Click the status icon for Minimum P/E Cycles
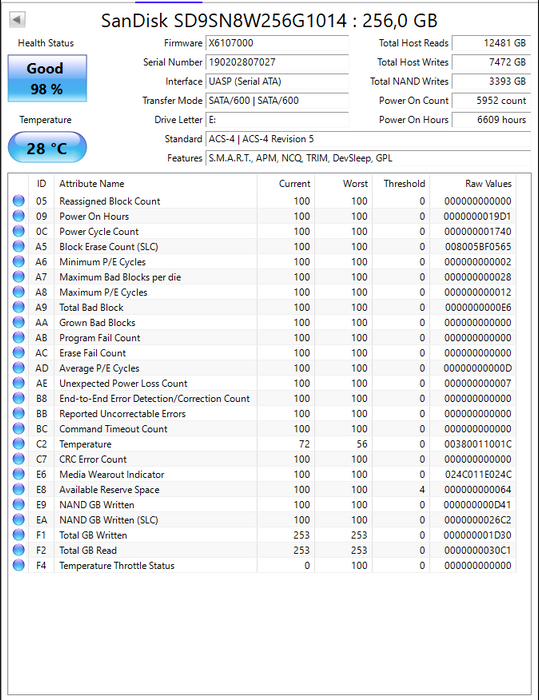The width and height of the screenshot is (539, 700). [19, 262]
